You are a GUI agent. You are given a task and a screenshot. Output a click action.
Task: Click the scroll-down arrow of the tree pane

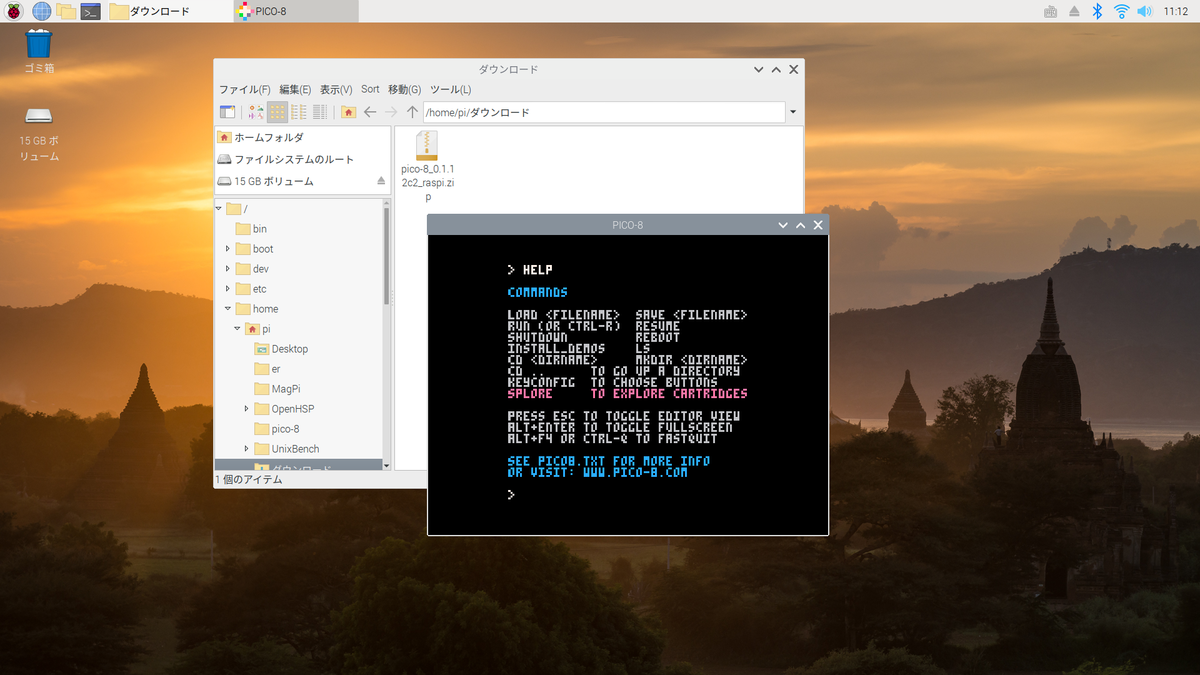(387, 464)
